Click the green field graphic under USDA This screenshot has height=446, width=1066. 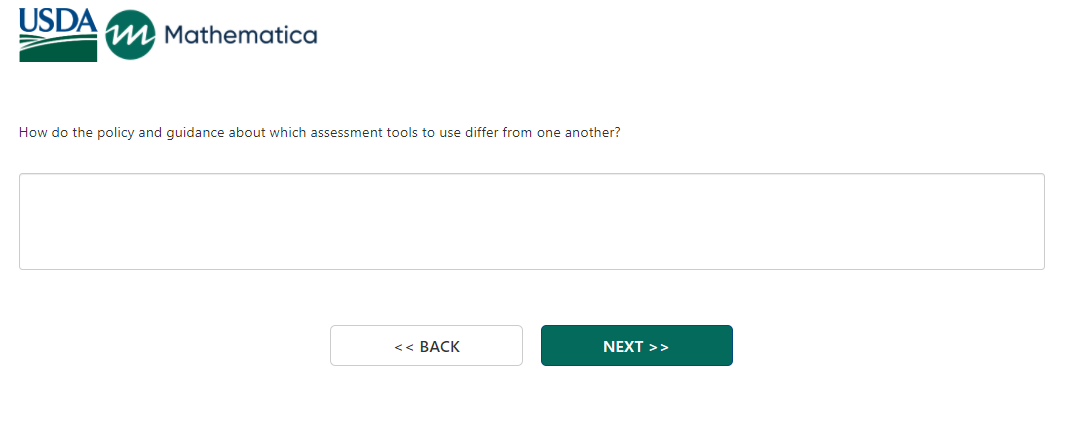tap(58, 48)
